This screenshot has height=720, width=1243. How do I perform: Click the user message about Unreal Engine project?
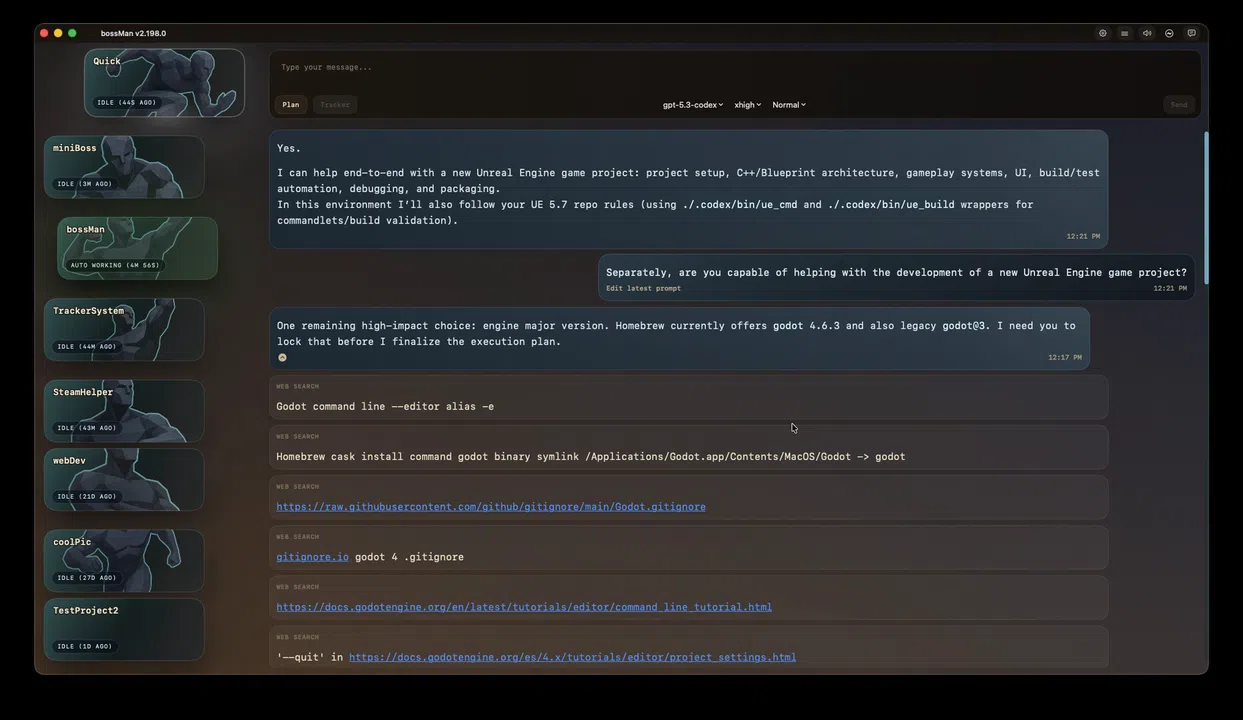[896, 277]
